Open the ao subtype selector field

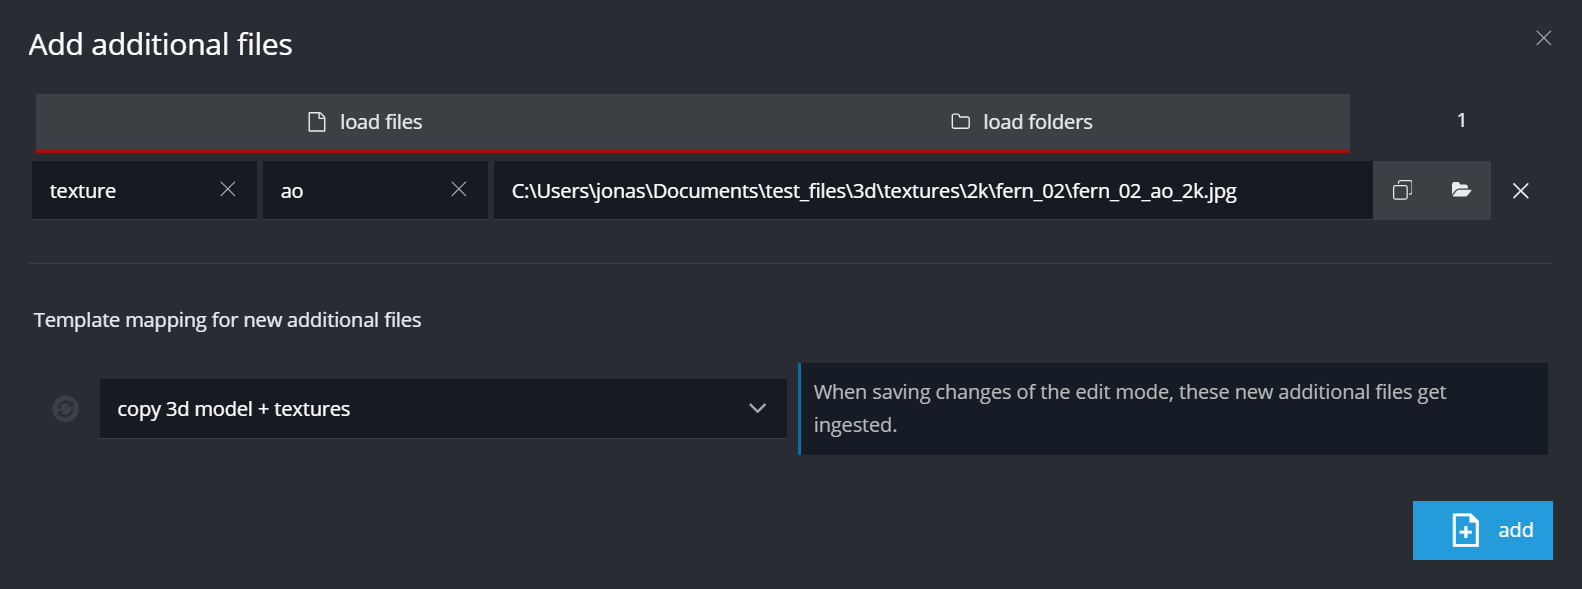click(355, 191)
